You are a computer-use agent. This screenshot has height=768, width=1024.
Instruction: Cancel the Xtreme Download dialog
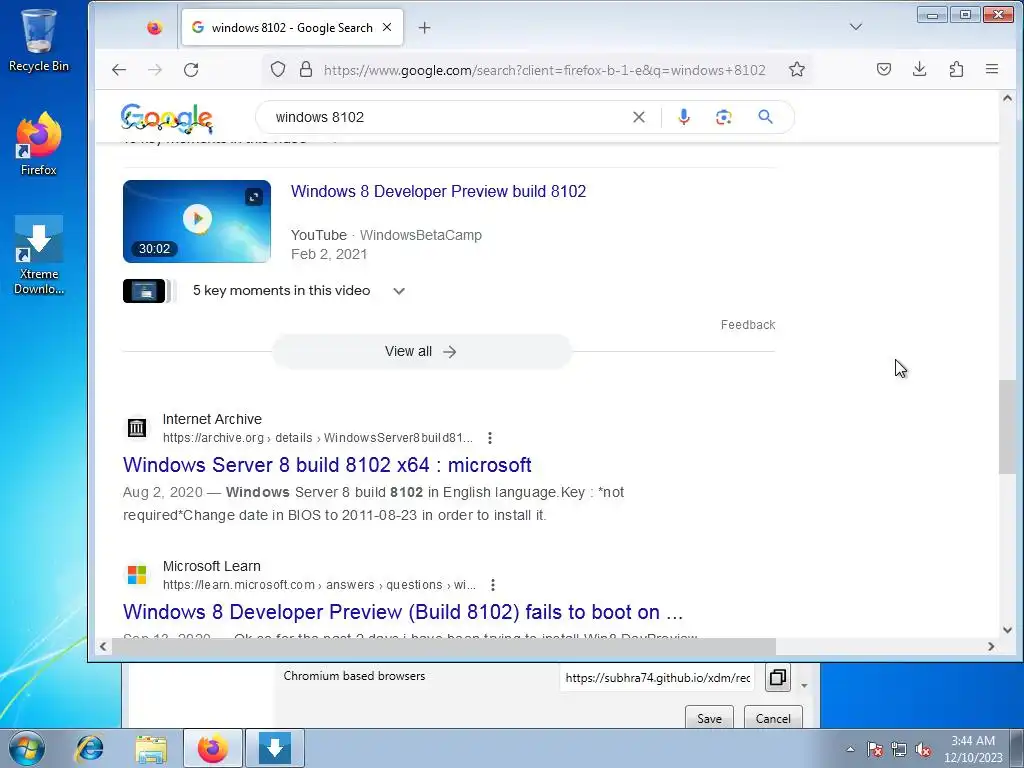point(773,718)
